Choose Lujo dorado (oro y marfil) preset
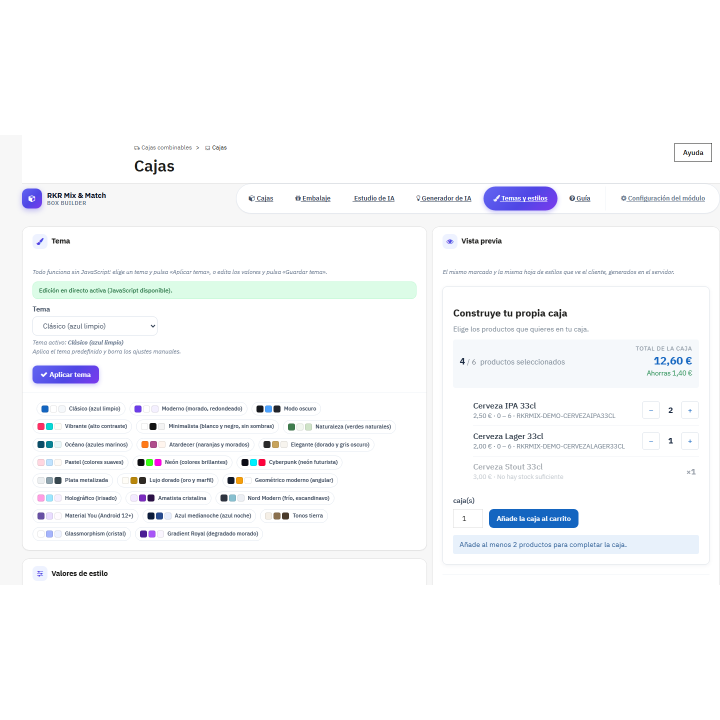This screenshot has width=720, height=720. [168, 480]
